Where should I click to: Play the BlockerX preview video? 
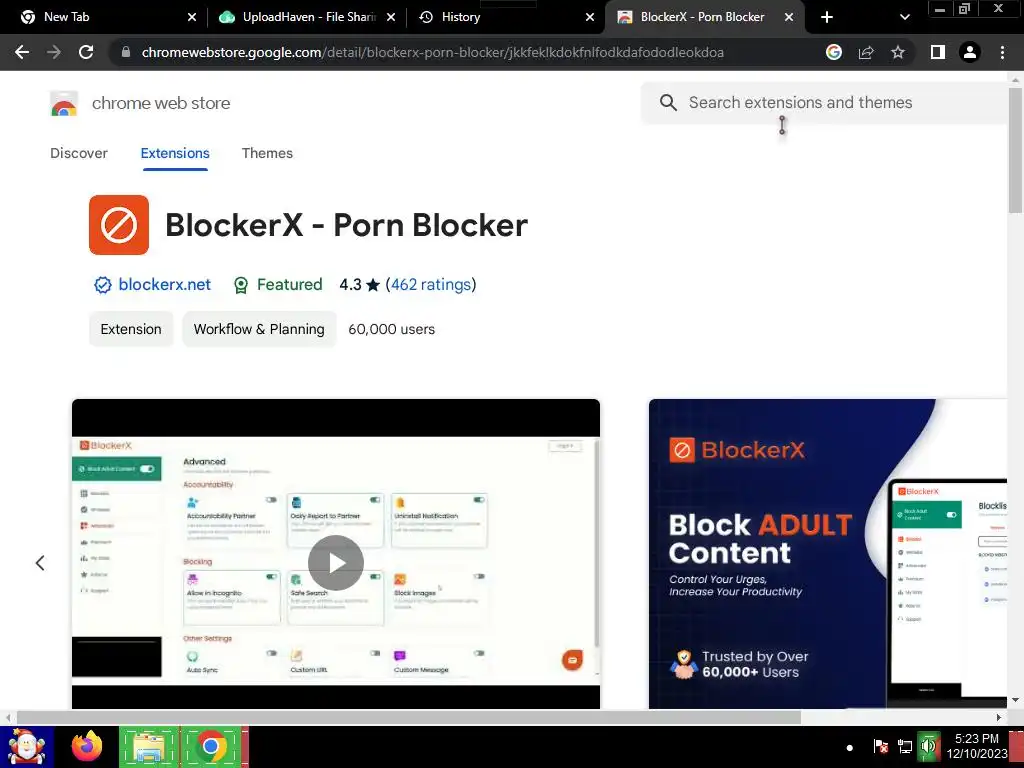(336, 563)
